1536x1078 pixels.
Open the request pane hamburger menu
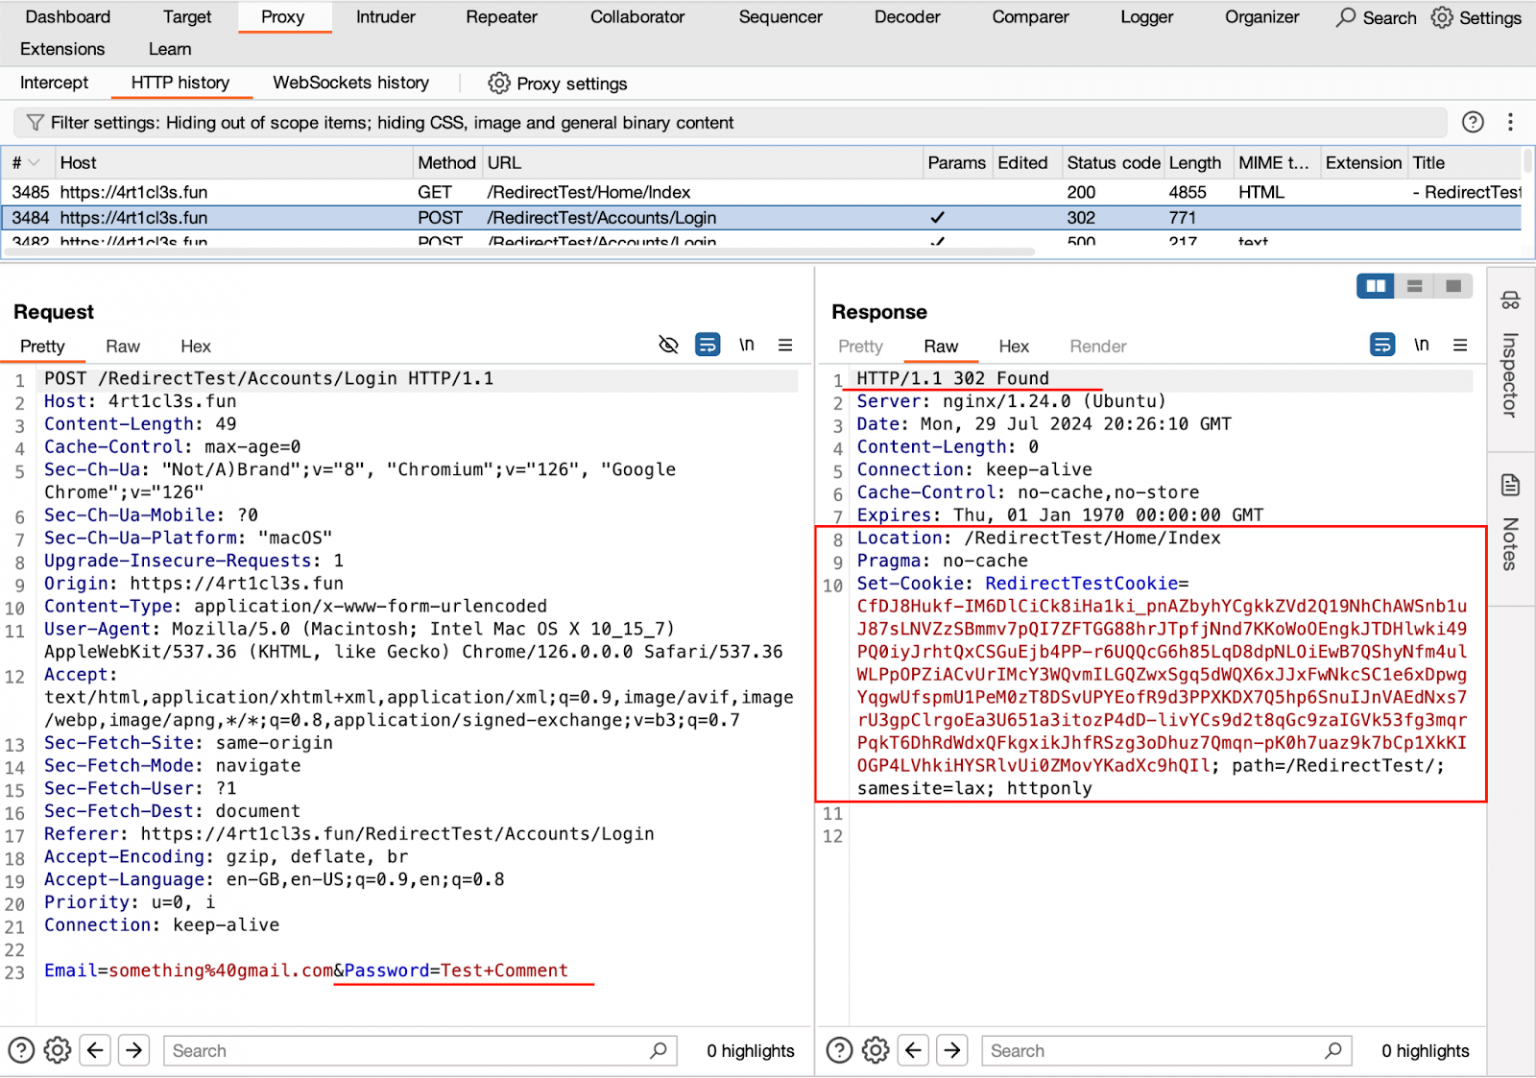click(x=786, y=344)
